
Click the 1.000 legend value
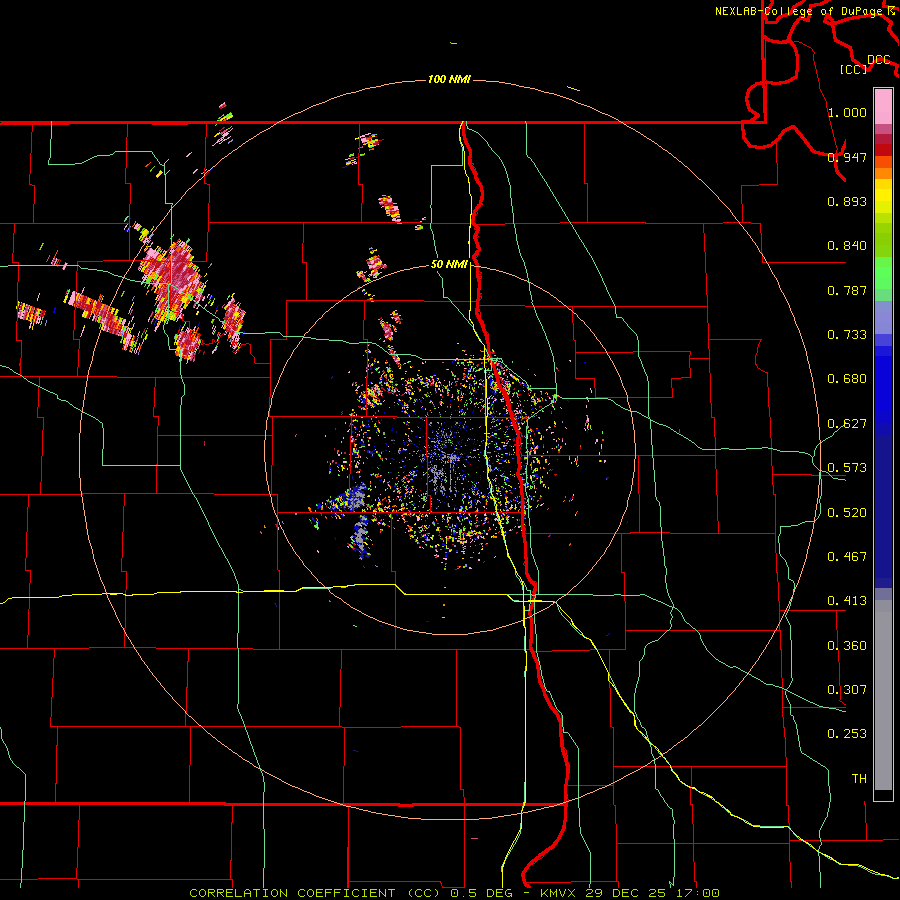point(847,112)
